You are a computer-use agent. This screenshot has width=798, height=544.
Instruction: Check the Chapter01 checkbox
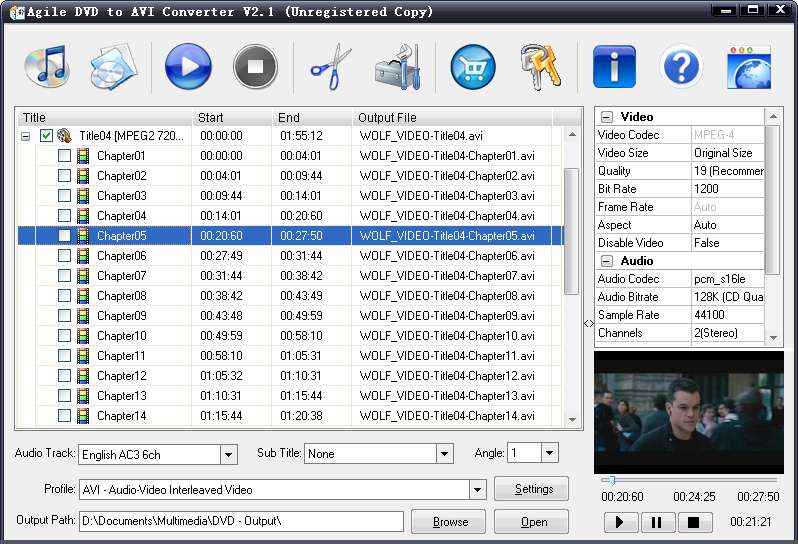tap(64, 156)
